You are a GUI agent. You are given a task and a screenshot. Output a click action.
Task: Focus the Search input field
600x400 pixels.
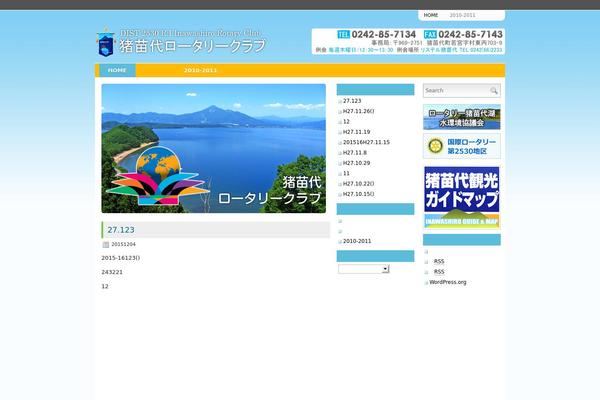point(456,91)
